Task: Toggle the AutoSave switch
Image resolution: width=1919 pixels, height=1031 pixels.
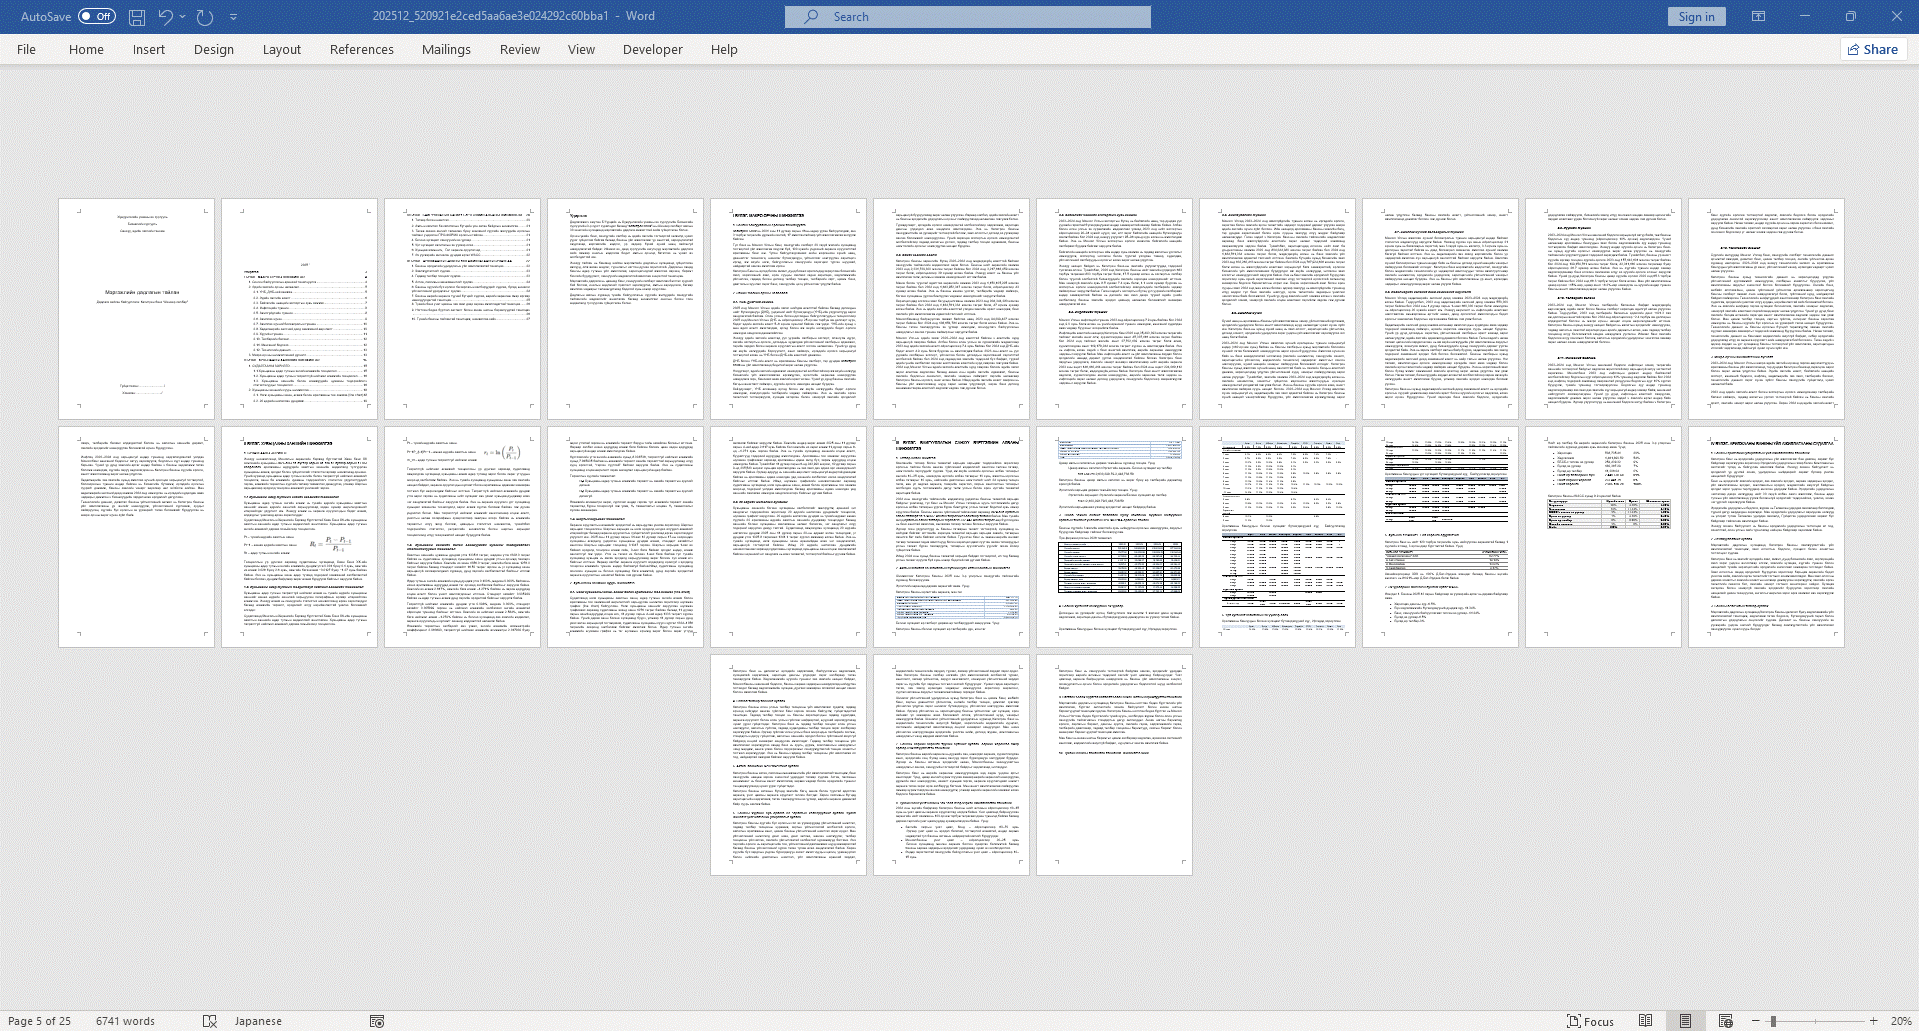Action: pyautogui.click(x=97, y=17)
